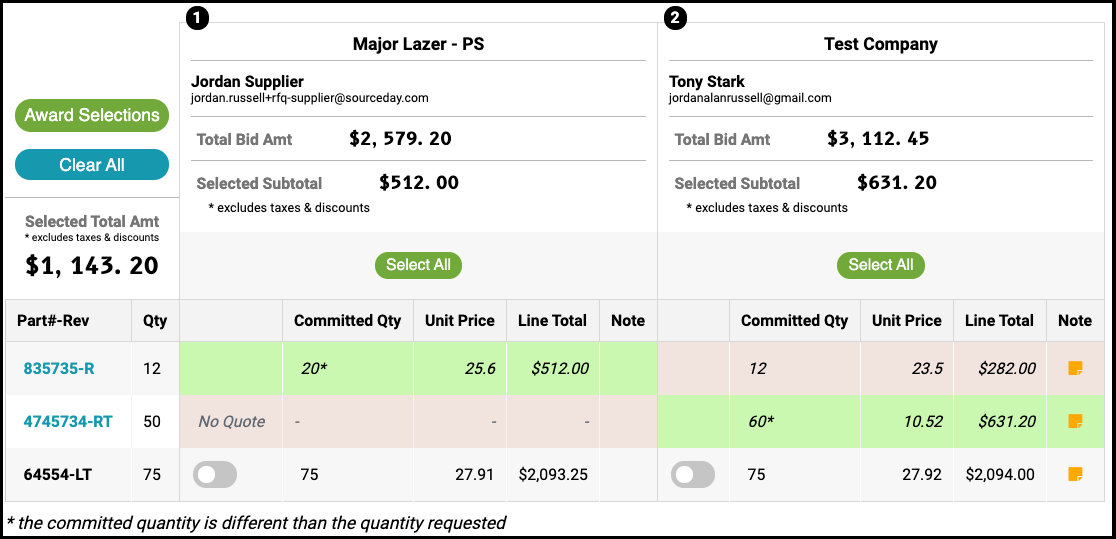Click the No Quote cell for 4745734-RT
This screenshot has height=539, width=1116.
231,422
